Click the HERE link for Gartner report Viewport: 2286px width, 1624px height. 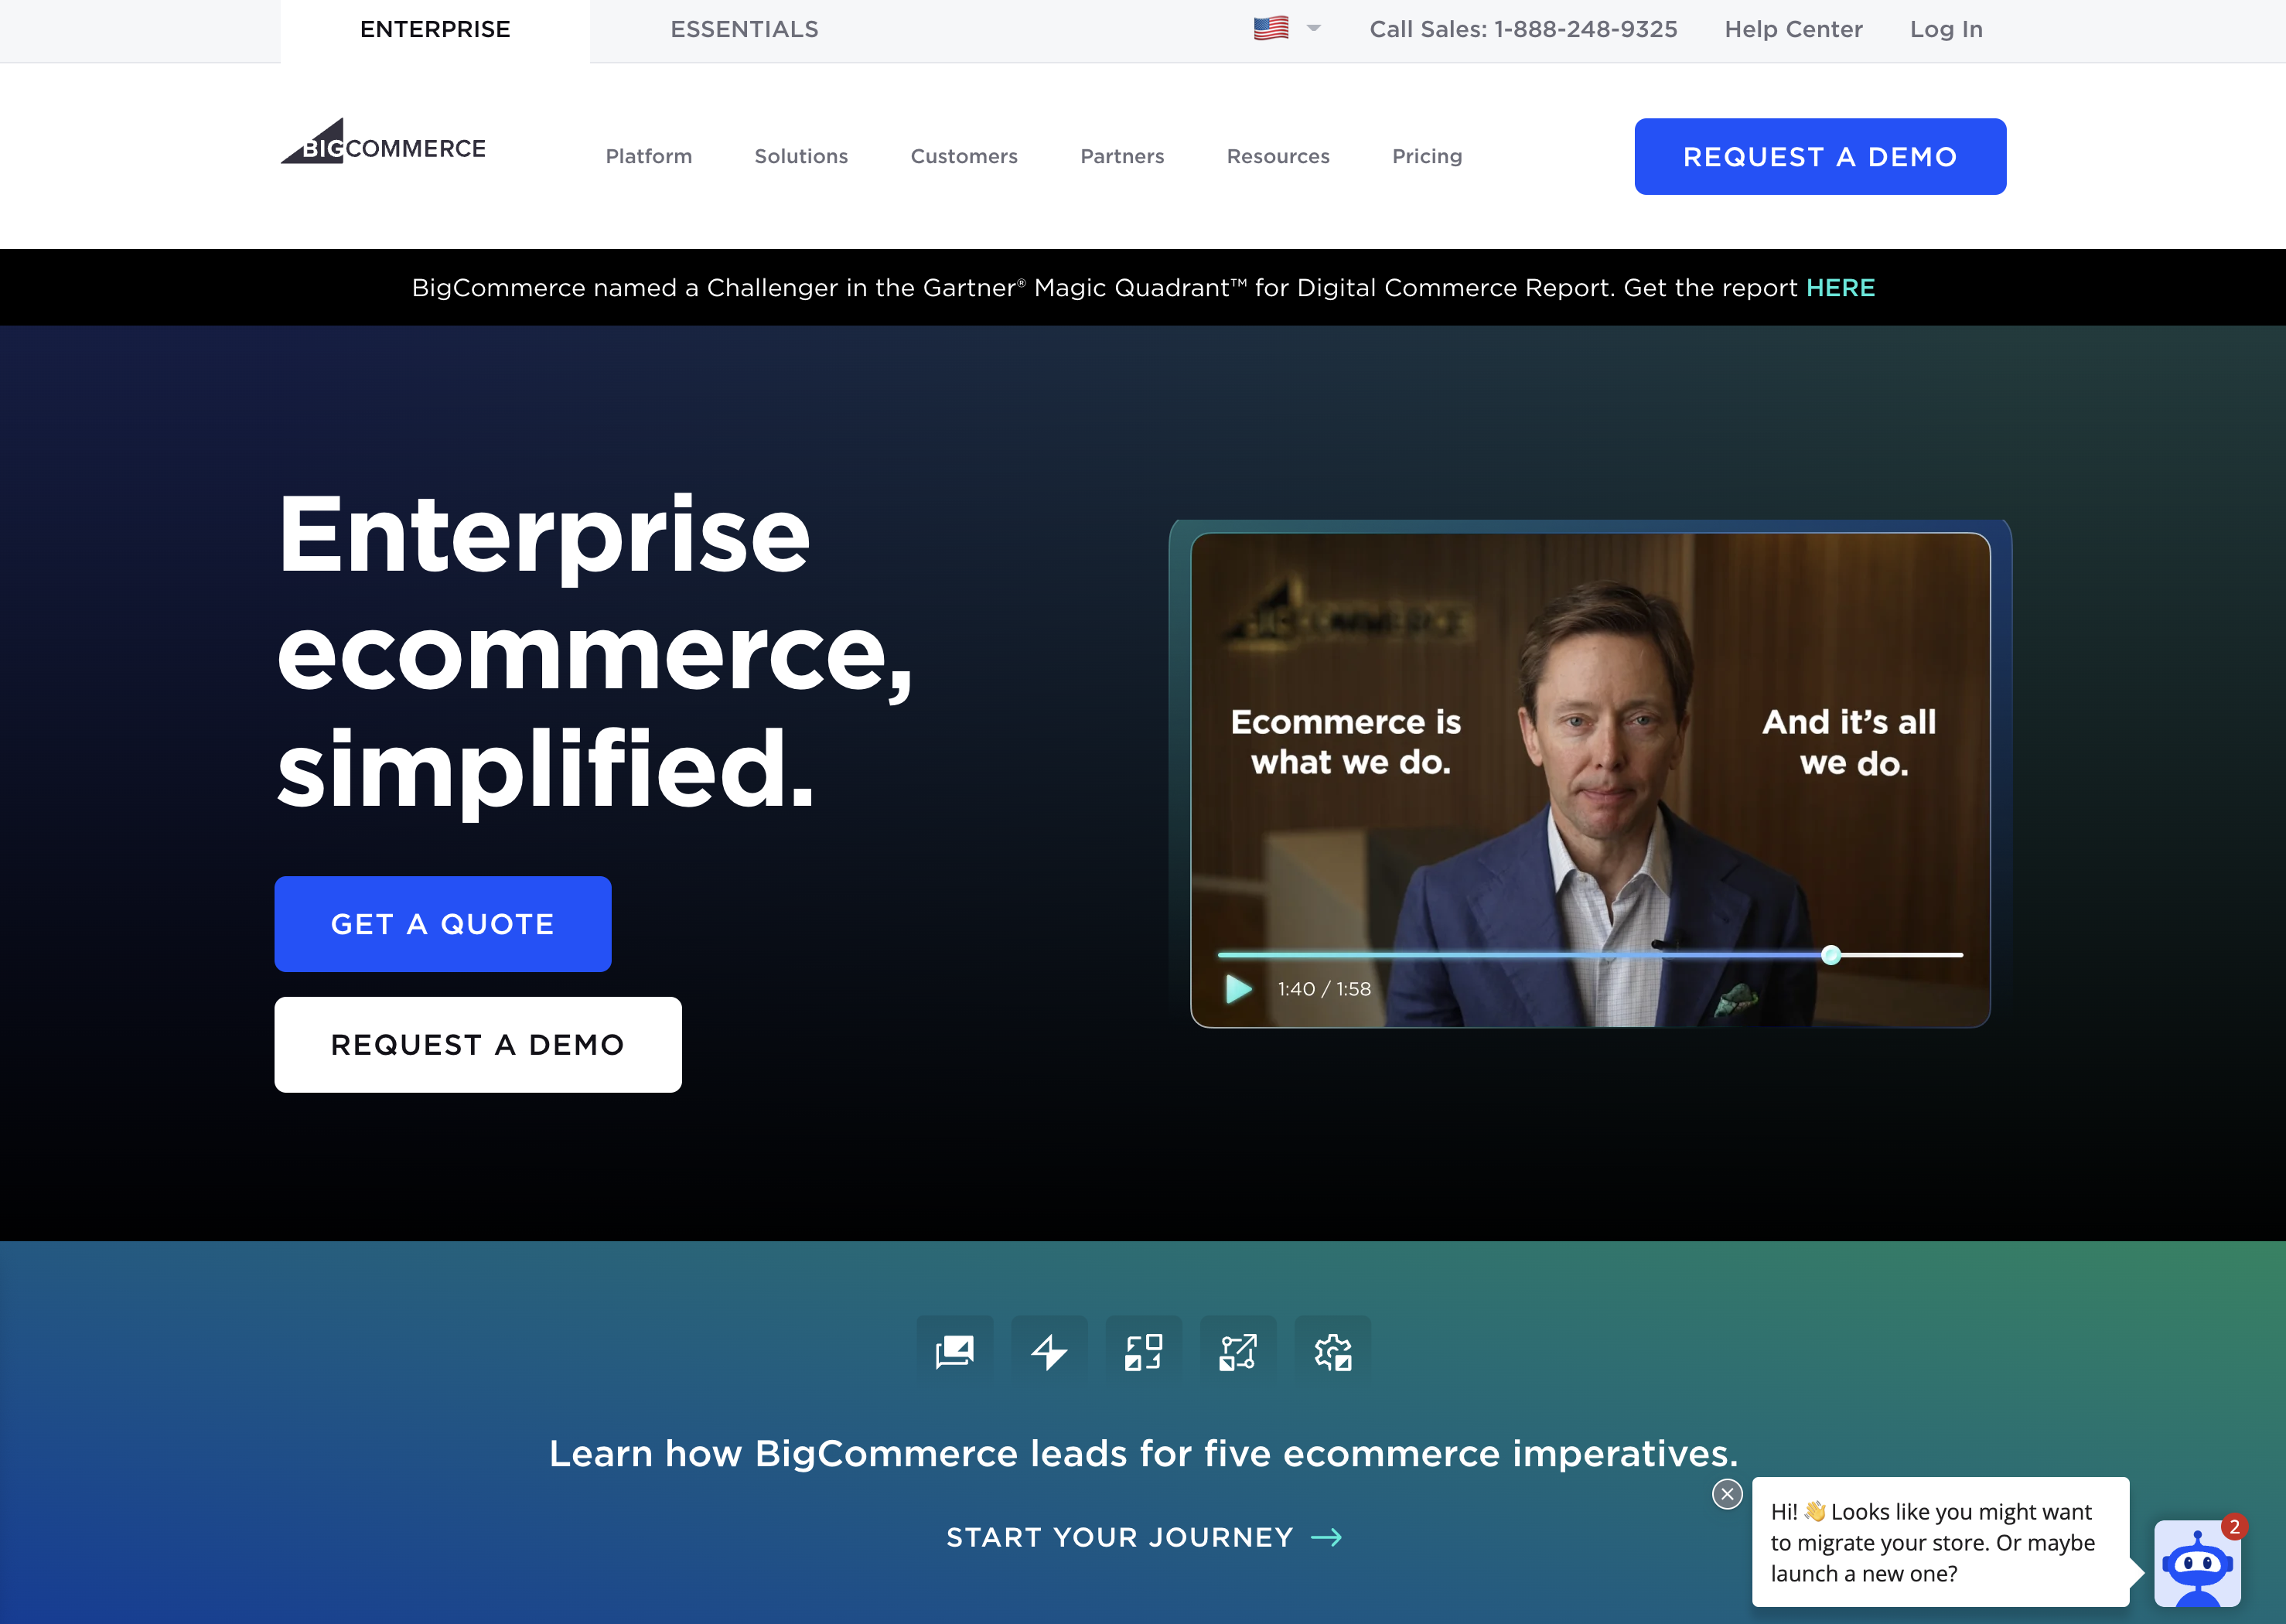[1838, 286]
